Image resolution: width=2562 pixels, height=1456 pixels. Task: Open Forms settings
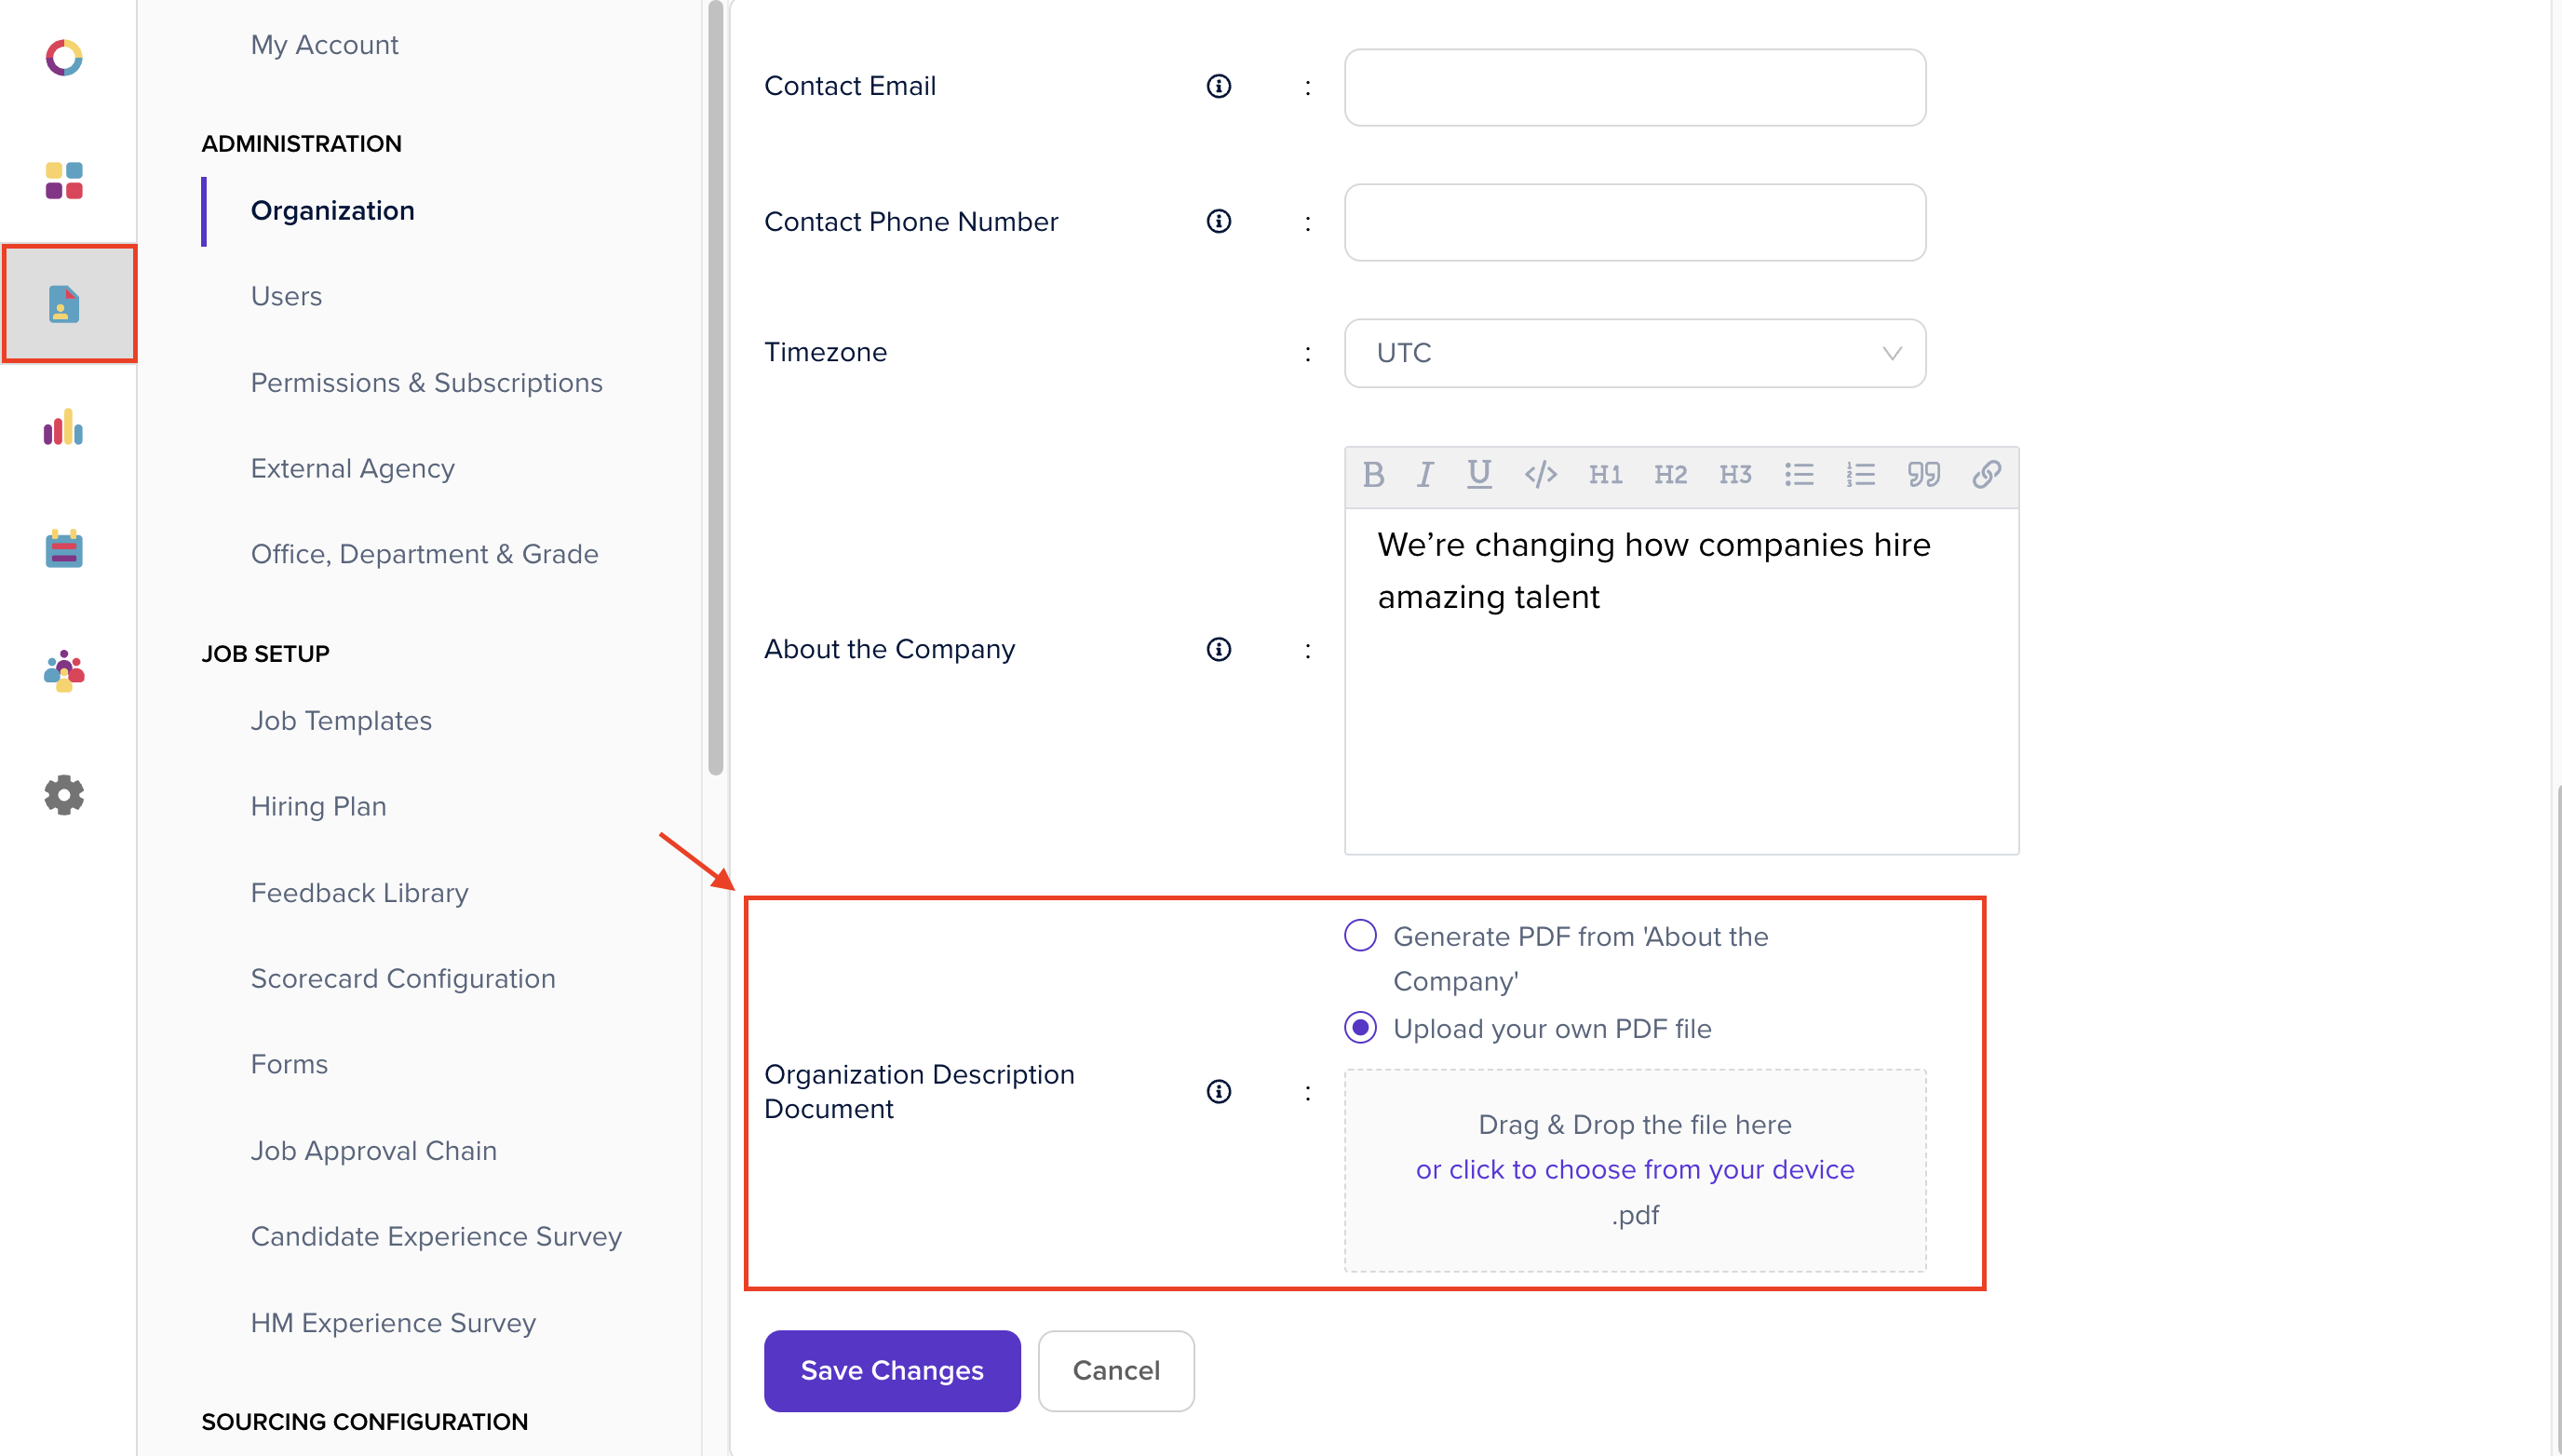coord(289,1064)
